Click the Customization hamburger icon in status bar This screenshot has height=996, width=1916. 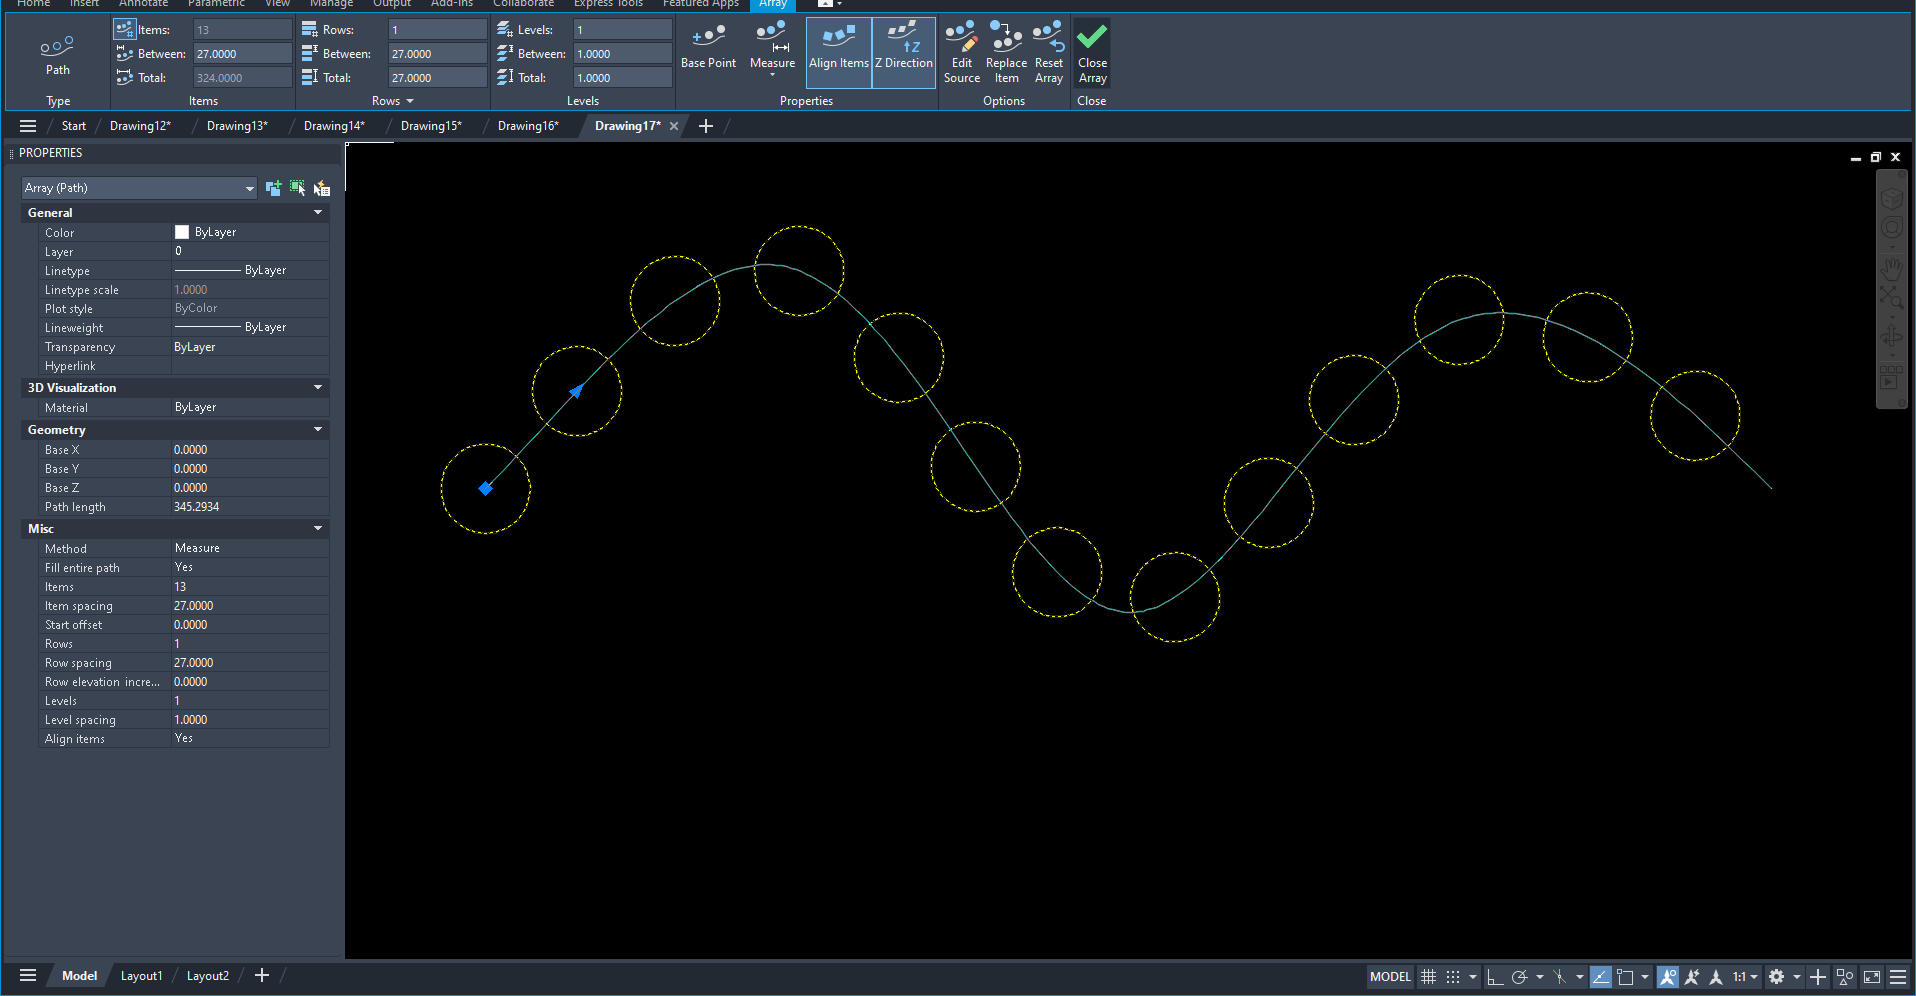(x=1898, y=977)
